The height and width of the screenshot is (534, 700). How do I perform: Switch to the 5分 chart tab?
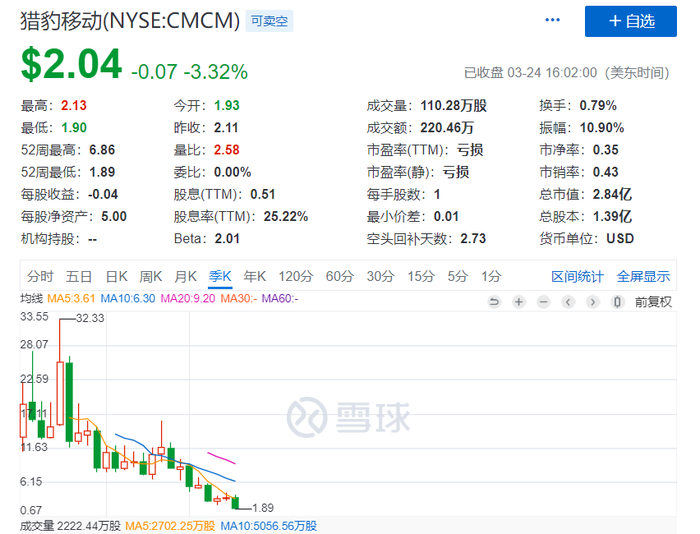[x=458, y=276]
